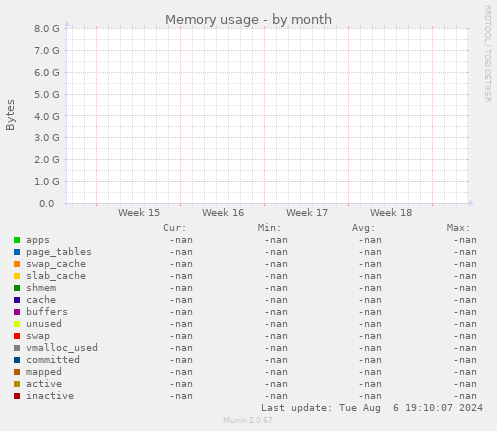
Task: Click the indigo cache legend swatch
Action: pyautogui.click(x=17, y=300)
